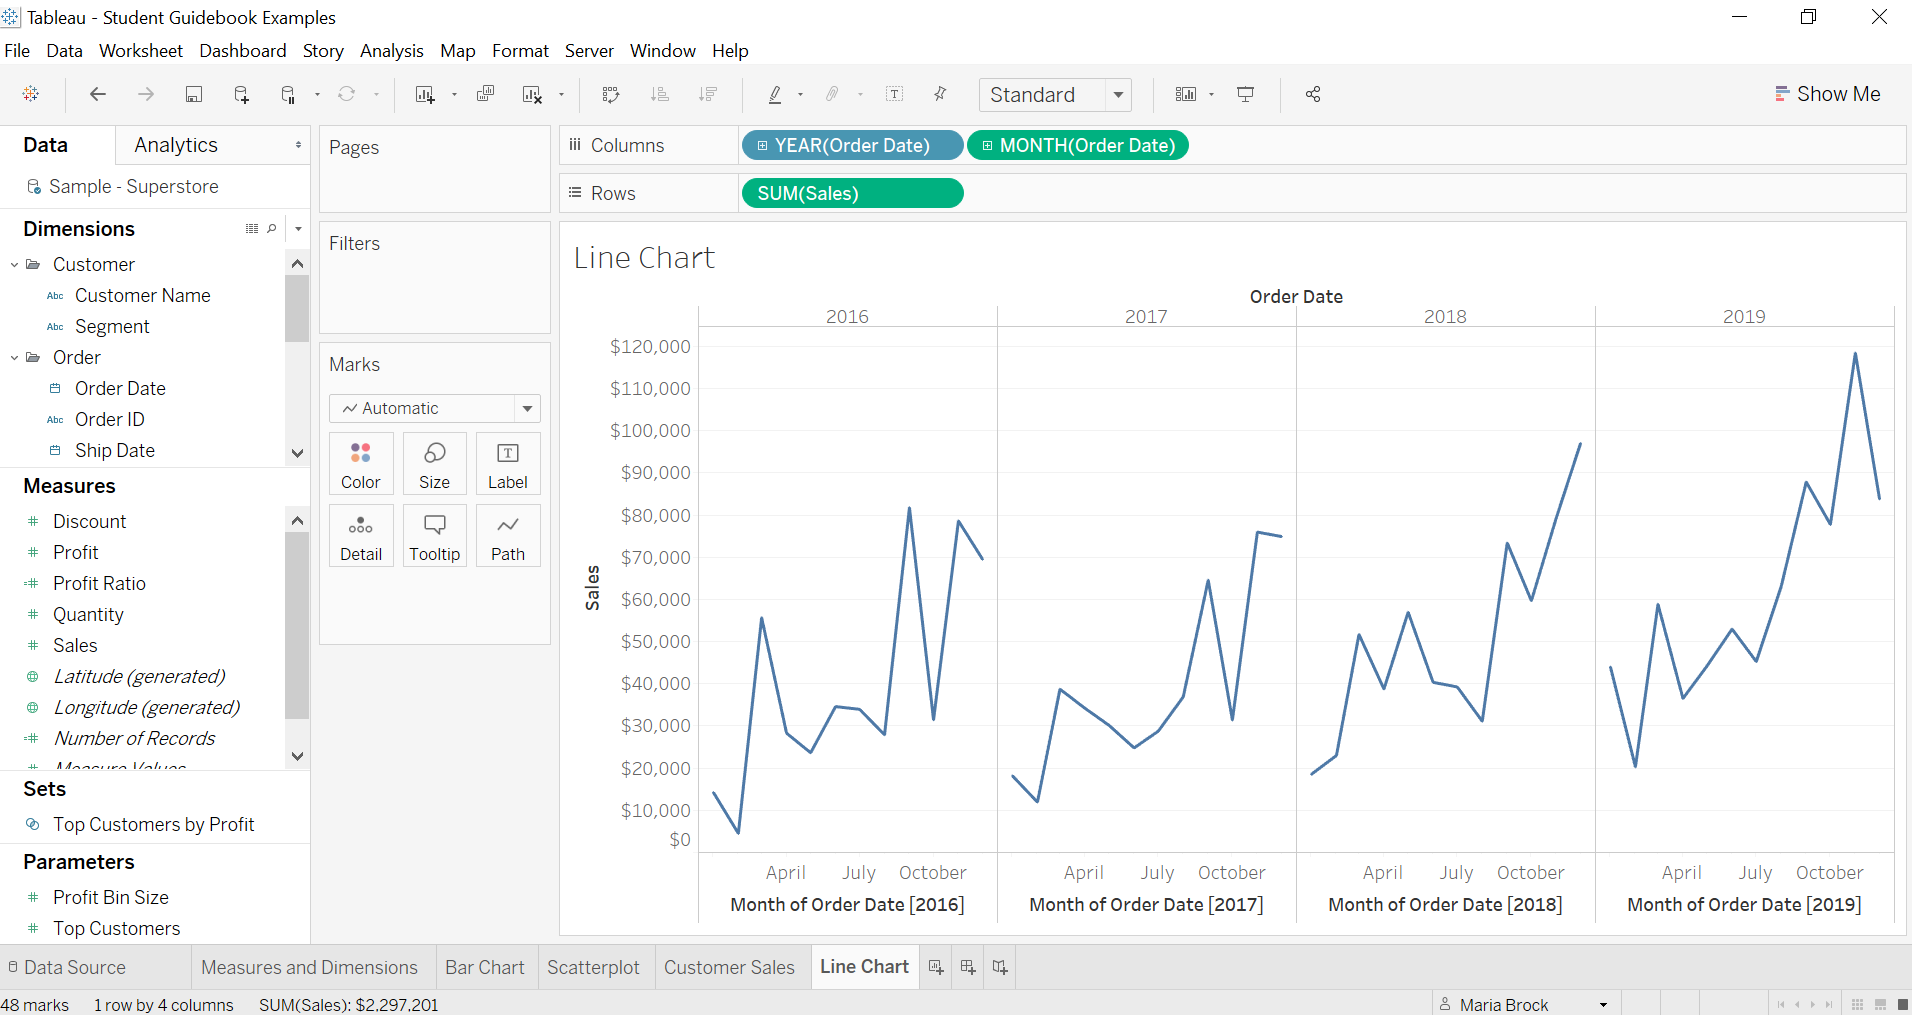Select the Sample - Superstore data source

(133, 186)
